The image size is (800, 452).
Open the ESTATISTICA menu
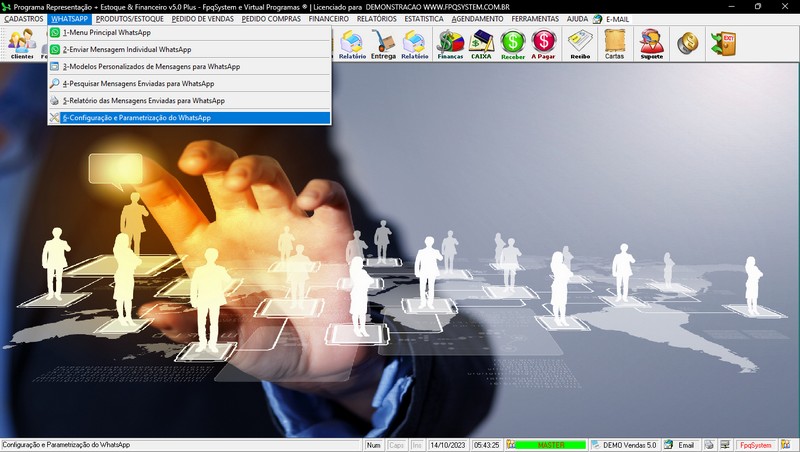pyautogui.click(x=424, y=19)
